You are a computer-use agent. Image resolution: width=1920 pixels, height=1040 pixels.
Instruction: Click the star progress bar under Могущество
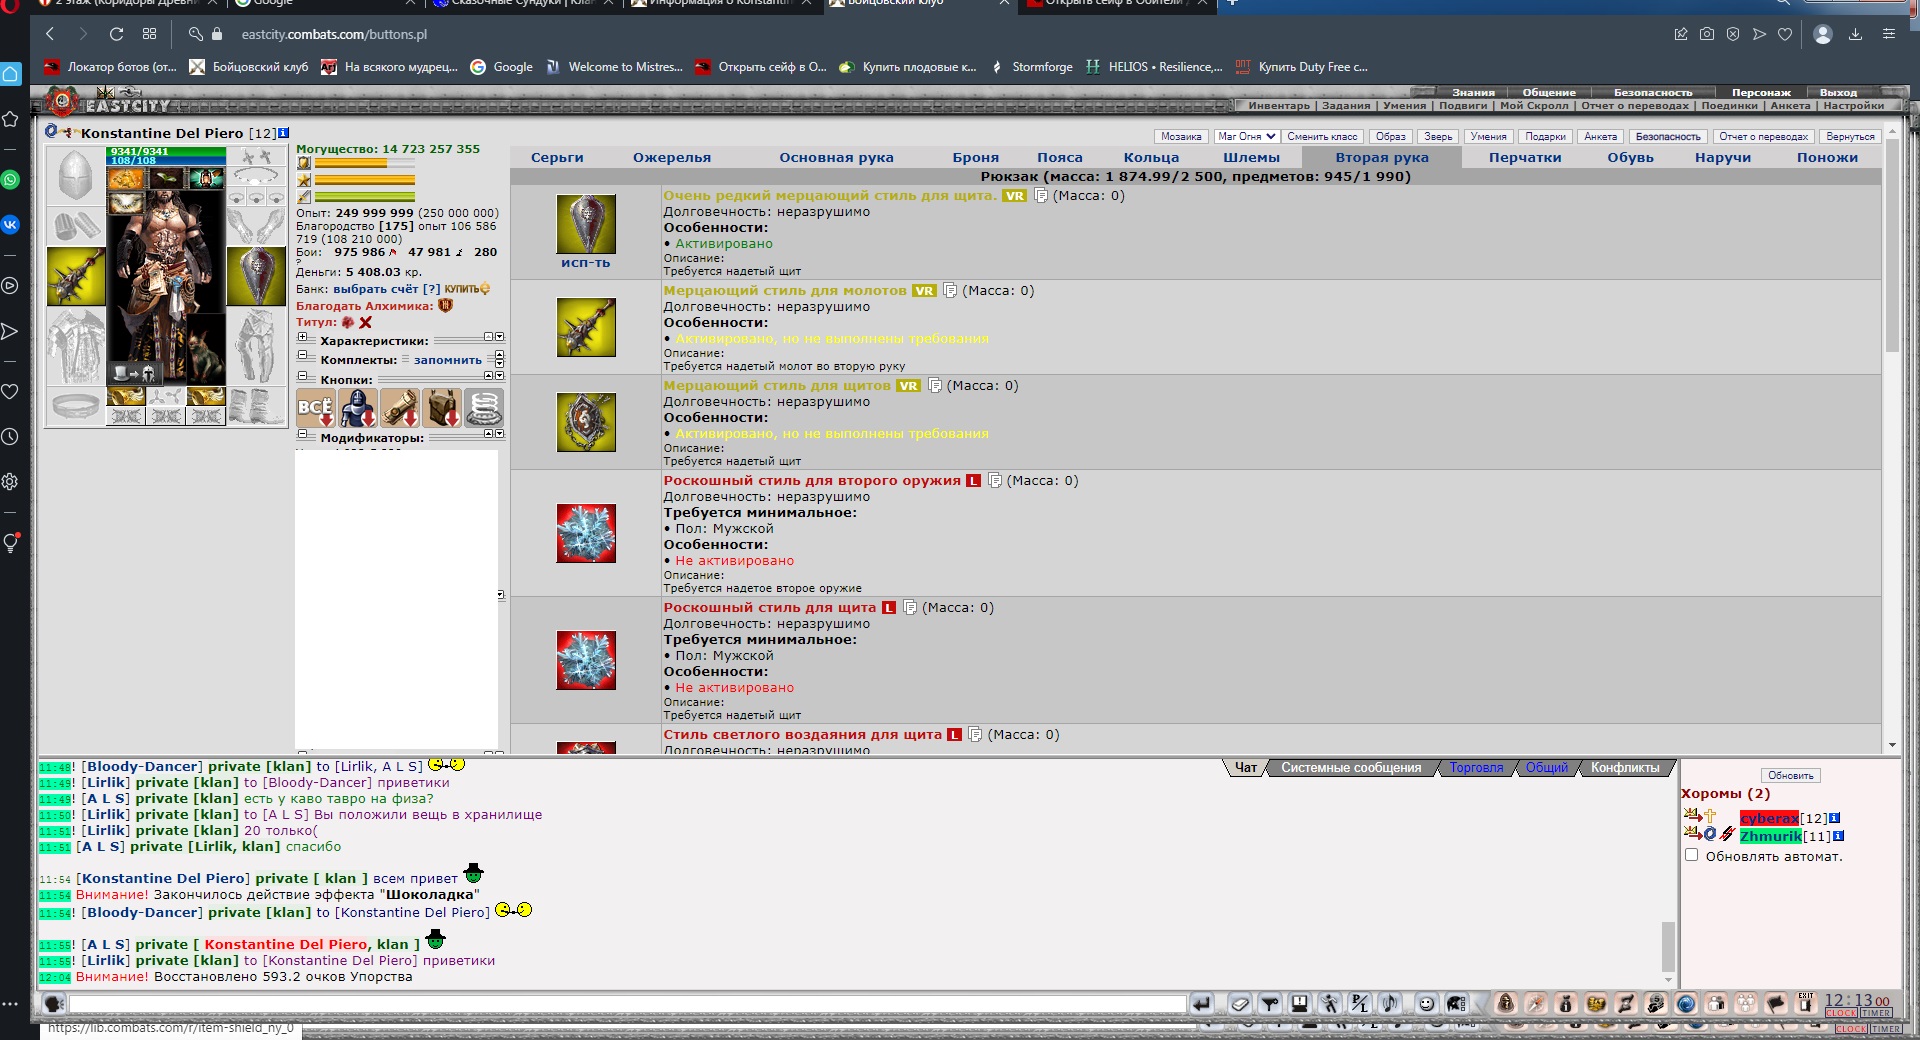pyautogui.click(x=365, y=180)
